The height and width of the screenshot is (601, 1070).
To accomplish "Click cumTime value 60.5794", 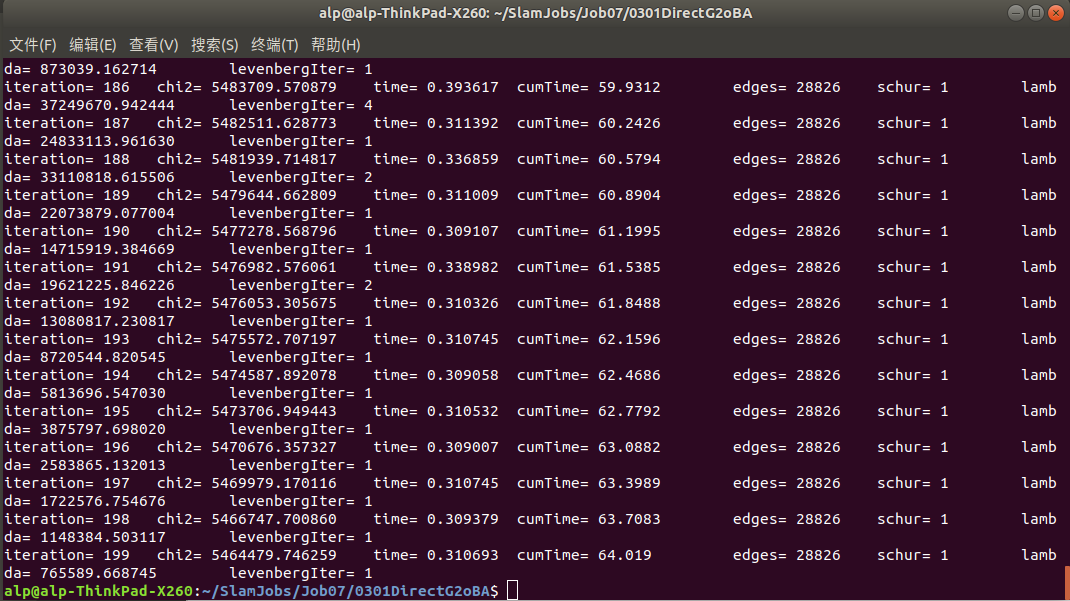I will pos(629,159).
